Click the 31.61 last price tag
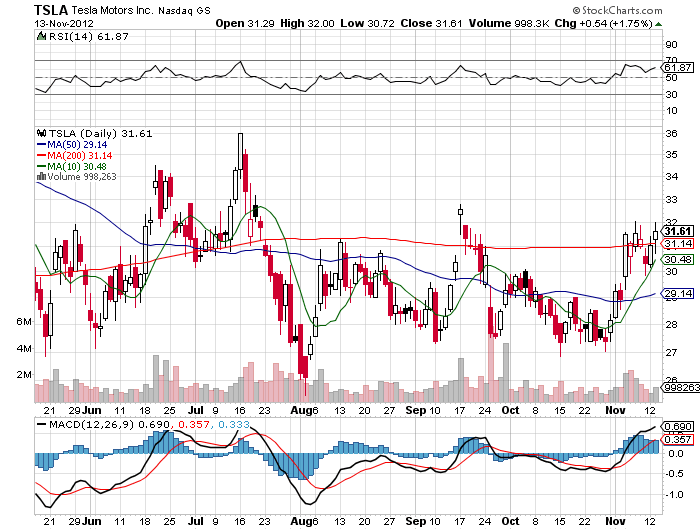The width and height of the screenshot is (700, 530). click(x=678, y=231)
